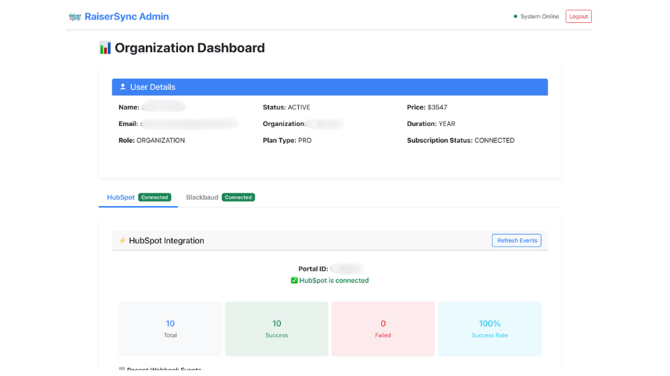Open the RaiserSync Admin home link
The width and height of the screenshot is (670, 376).
126,17
